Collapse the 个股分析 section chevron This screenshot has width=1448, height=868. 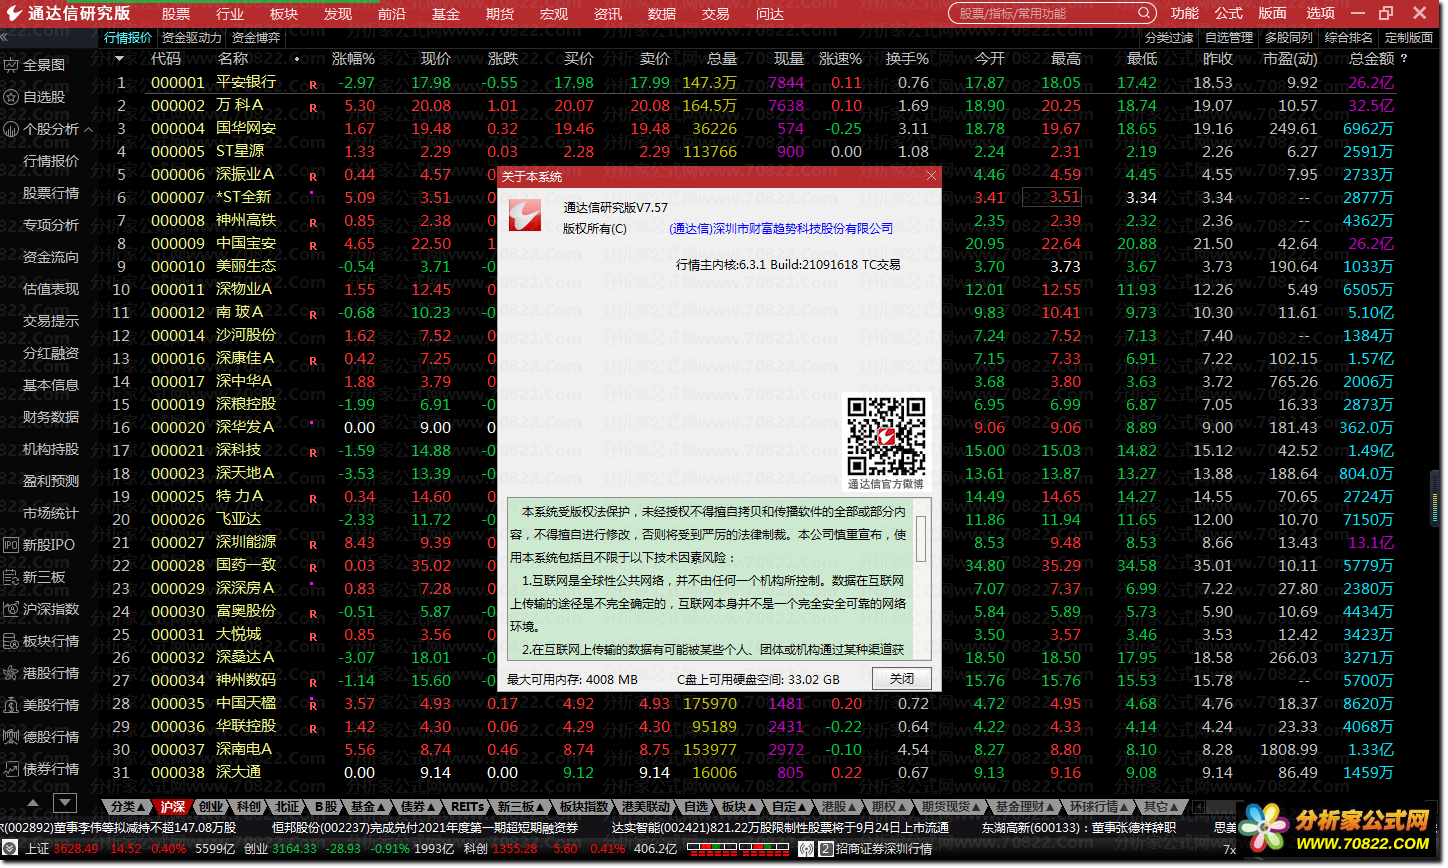88,130
